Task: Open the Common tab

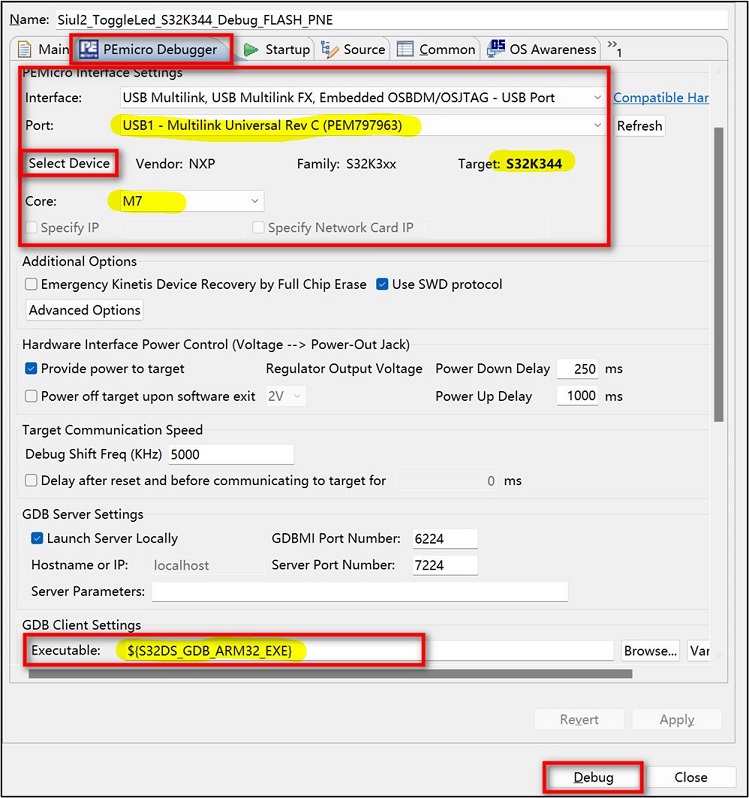Action: 436,49
